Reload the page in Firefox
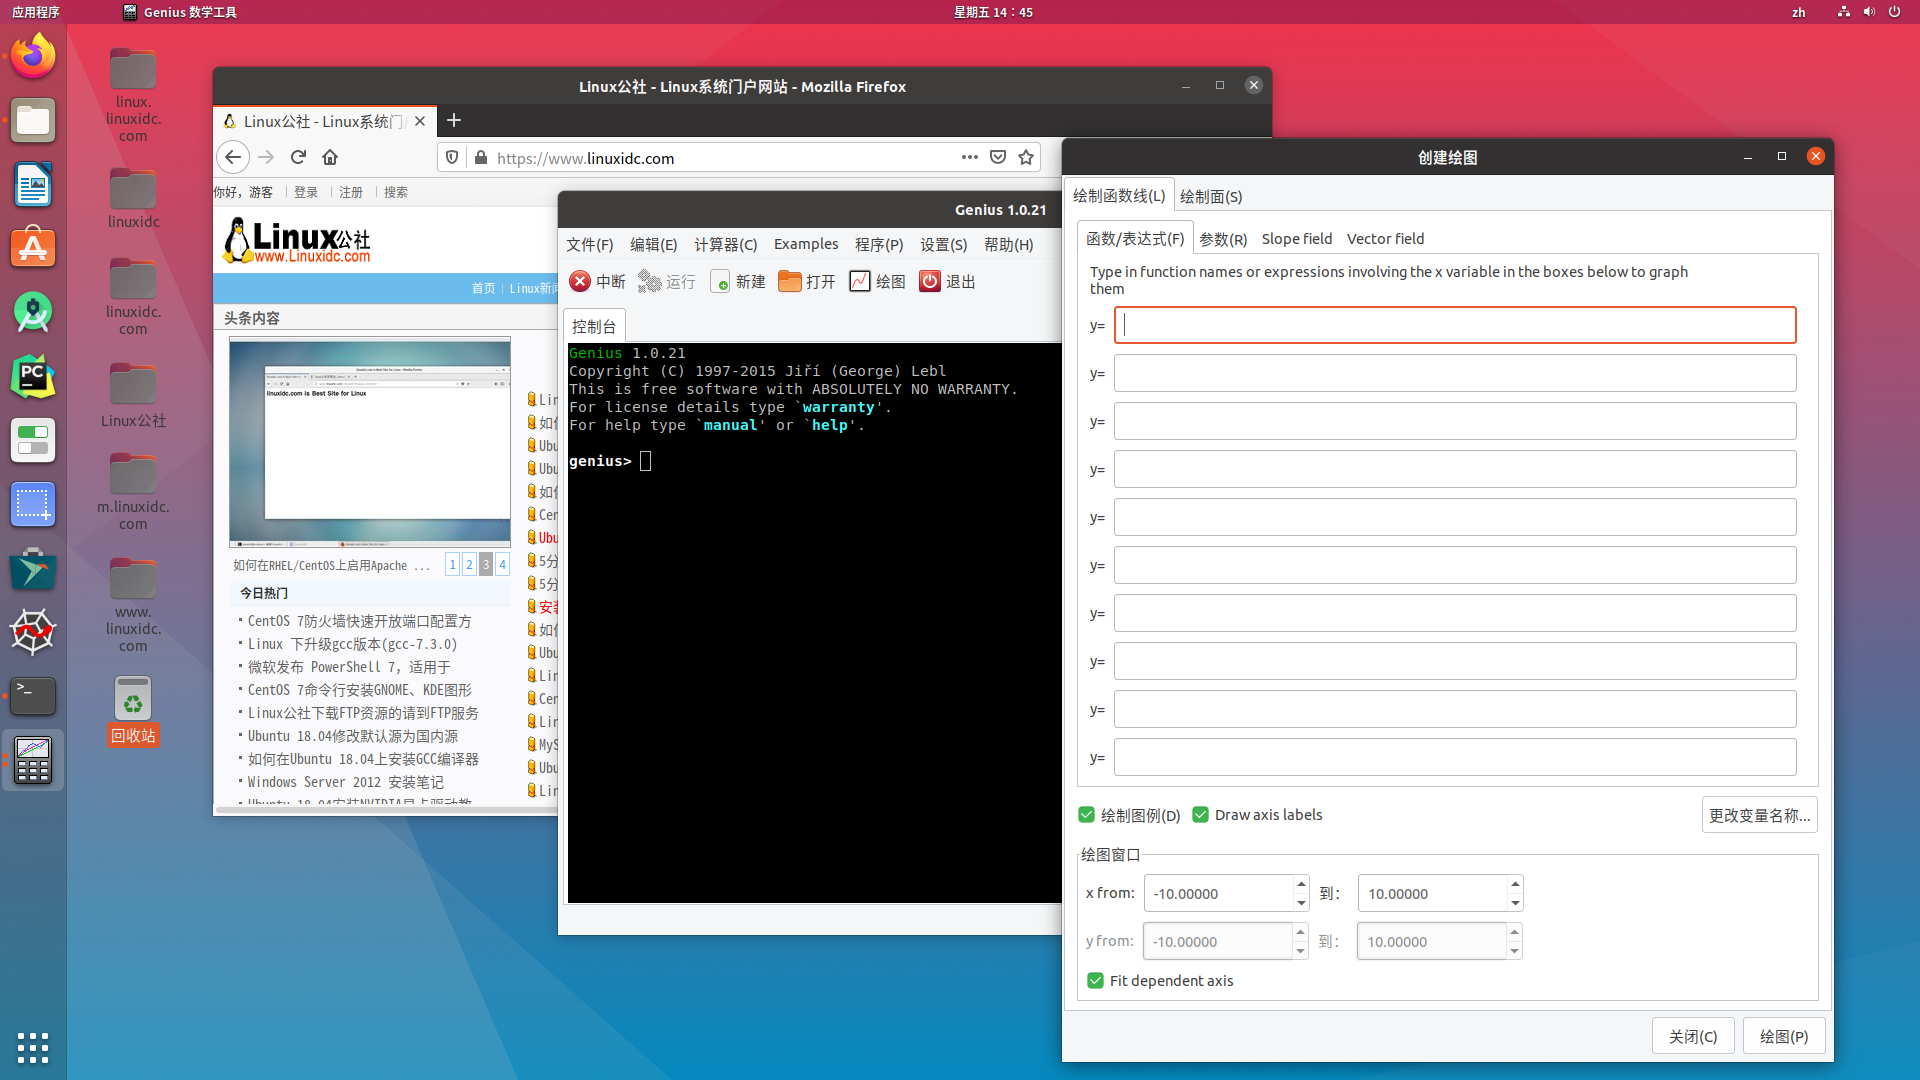The height and width of the screenshot is (1080, 1920). pos(298,157)
